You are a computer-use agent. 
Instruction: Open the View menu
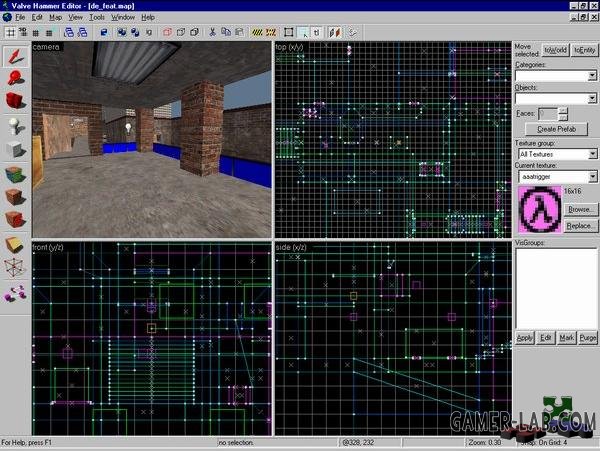(75, 17)
